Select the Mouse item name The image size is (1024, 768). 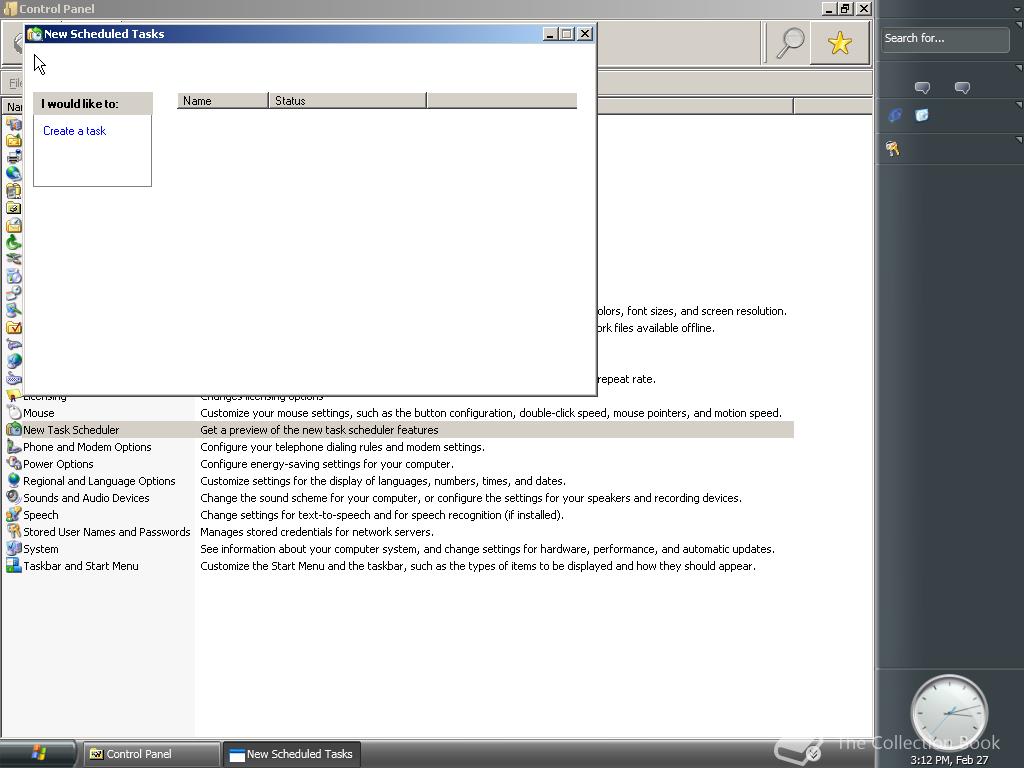click(x=39, y=413)
